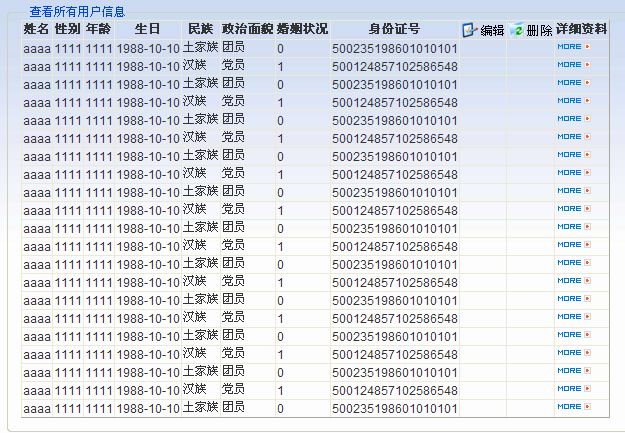Select 土家族 cell in first row

click(200, 47)
